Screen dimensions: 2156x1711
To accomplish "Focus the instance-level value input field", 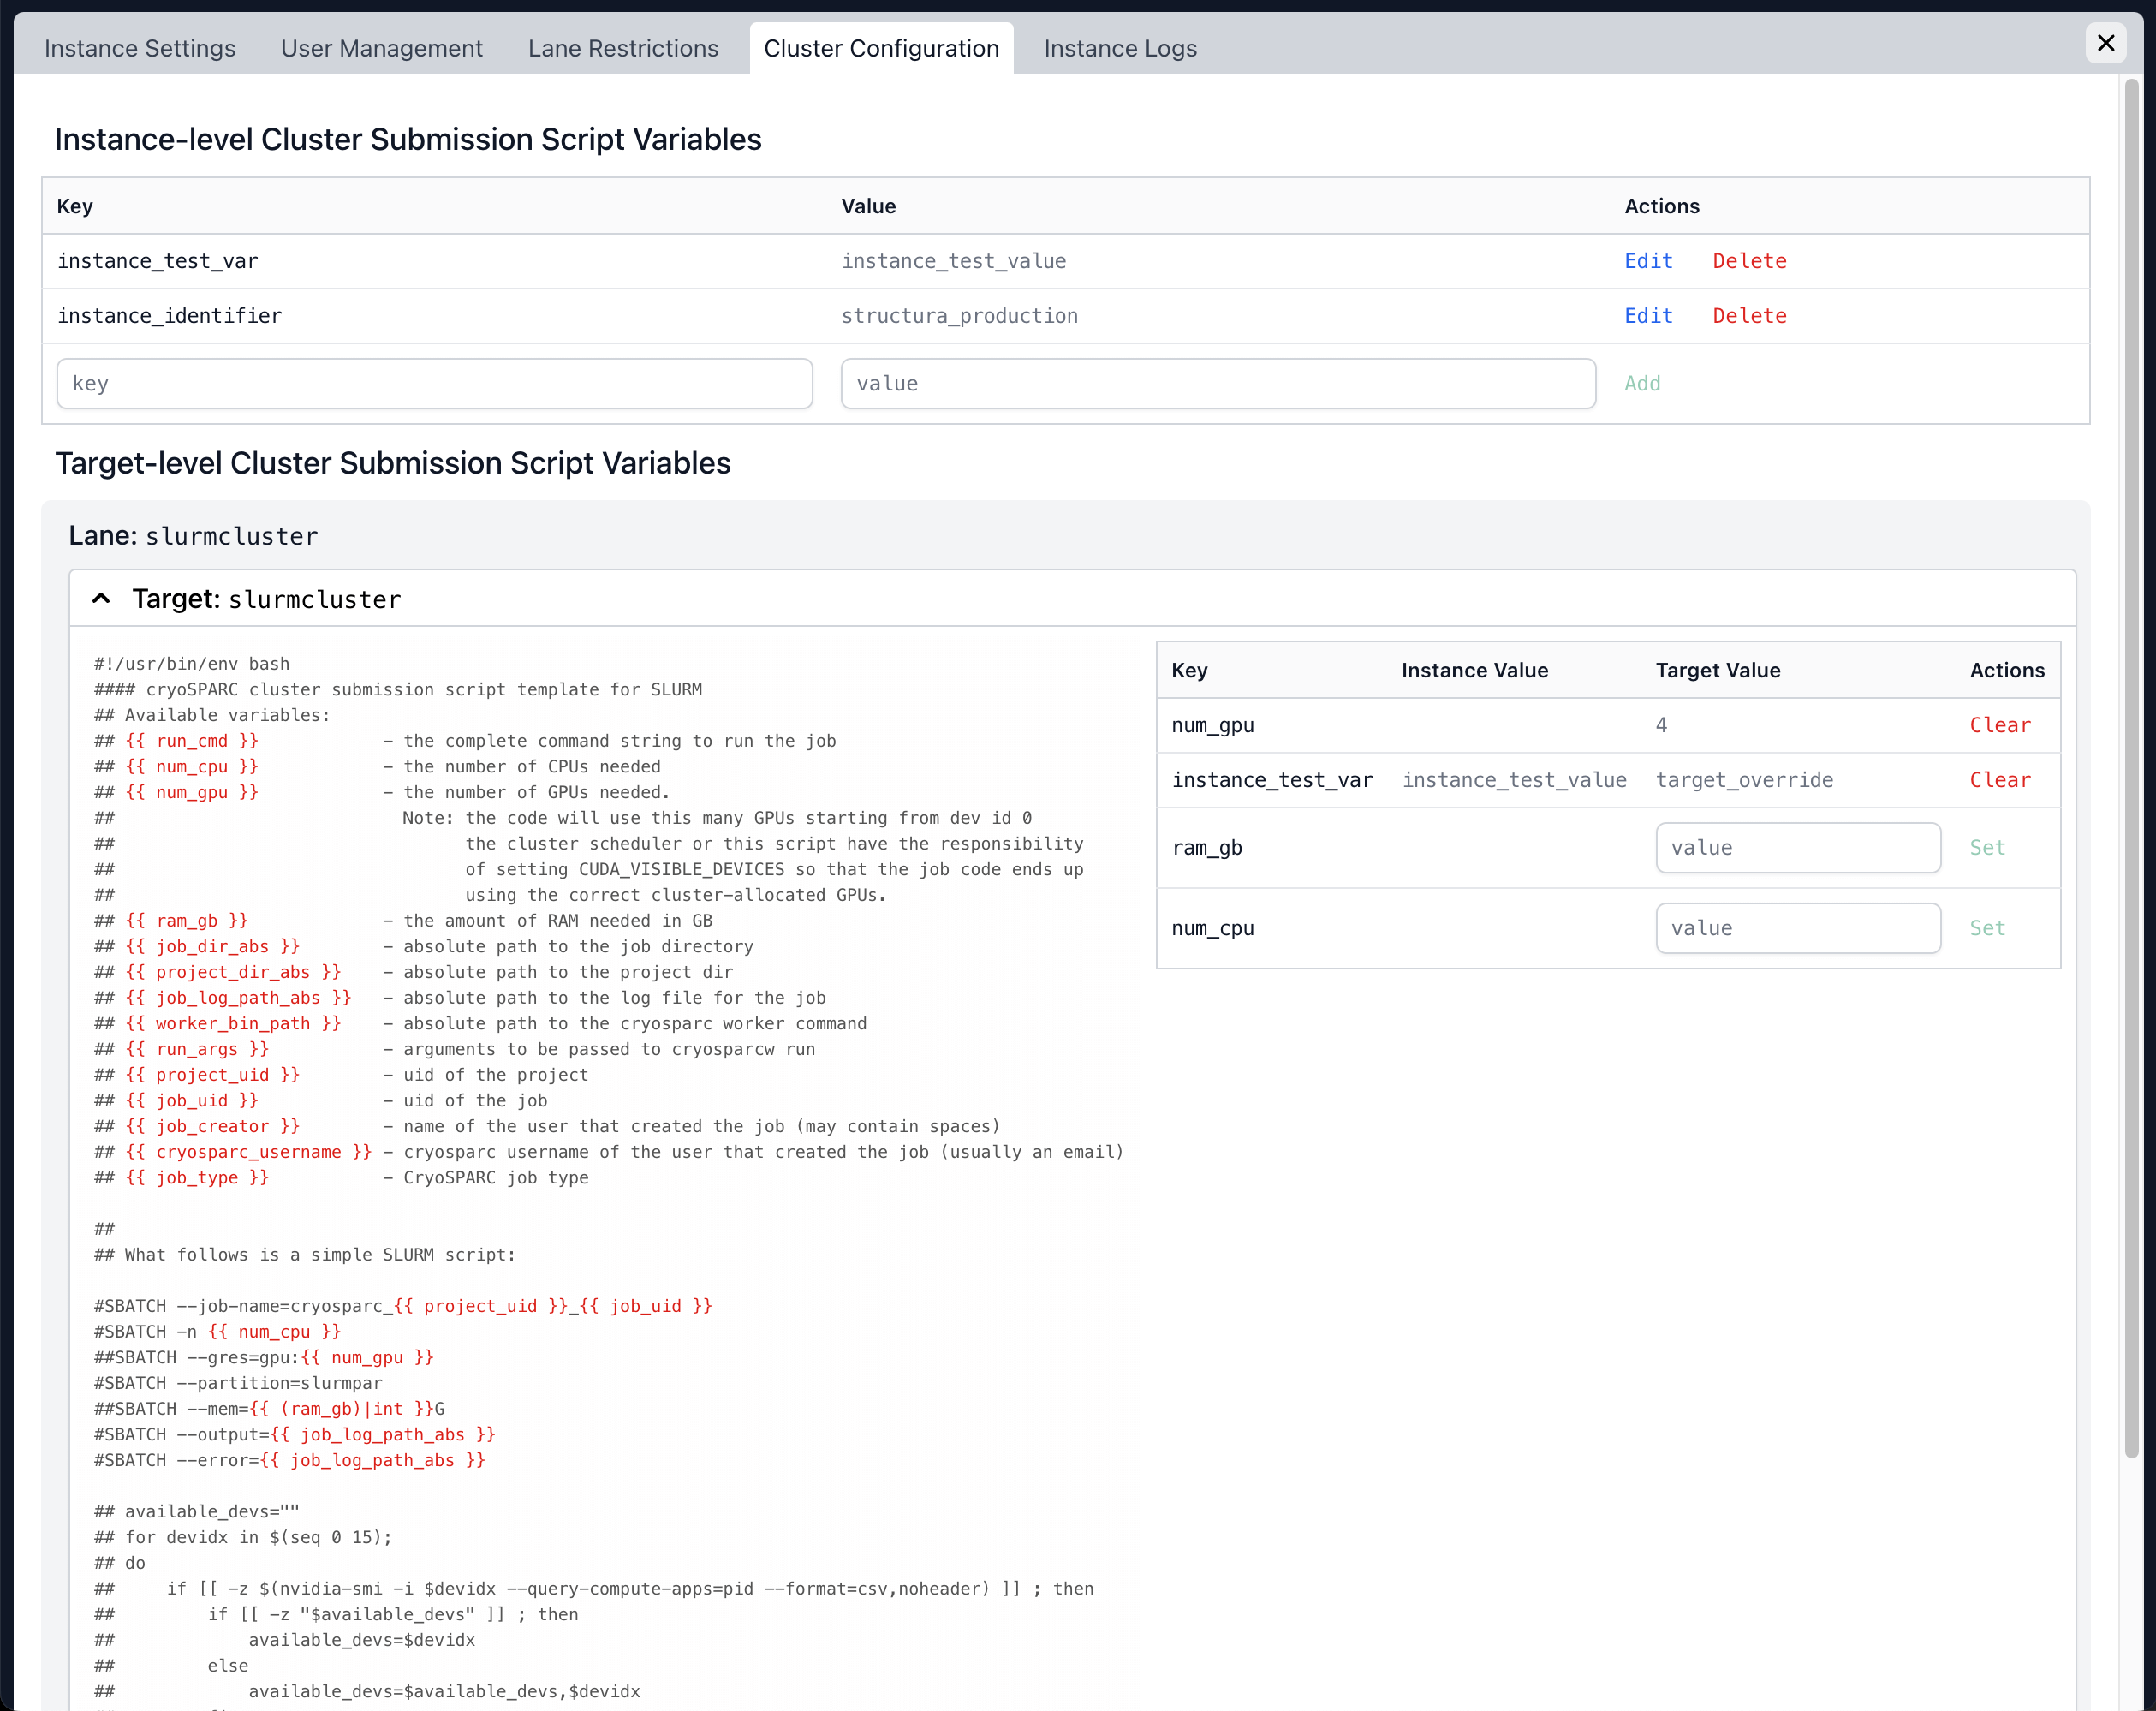I will pyautogui.click(x=1217, y=384).
